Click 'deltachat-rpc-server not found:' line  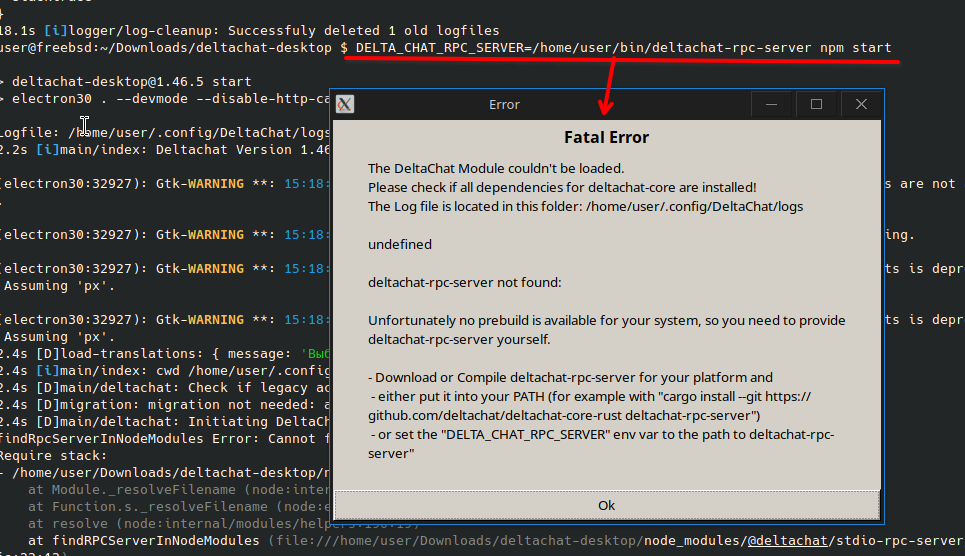point(465,283)
